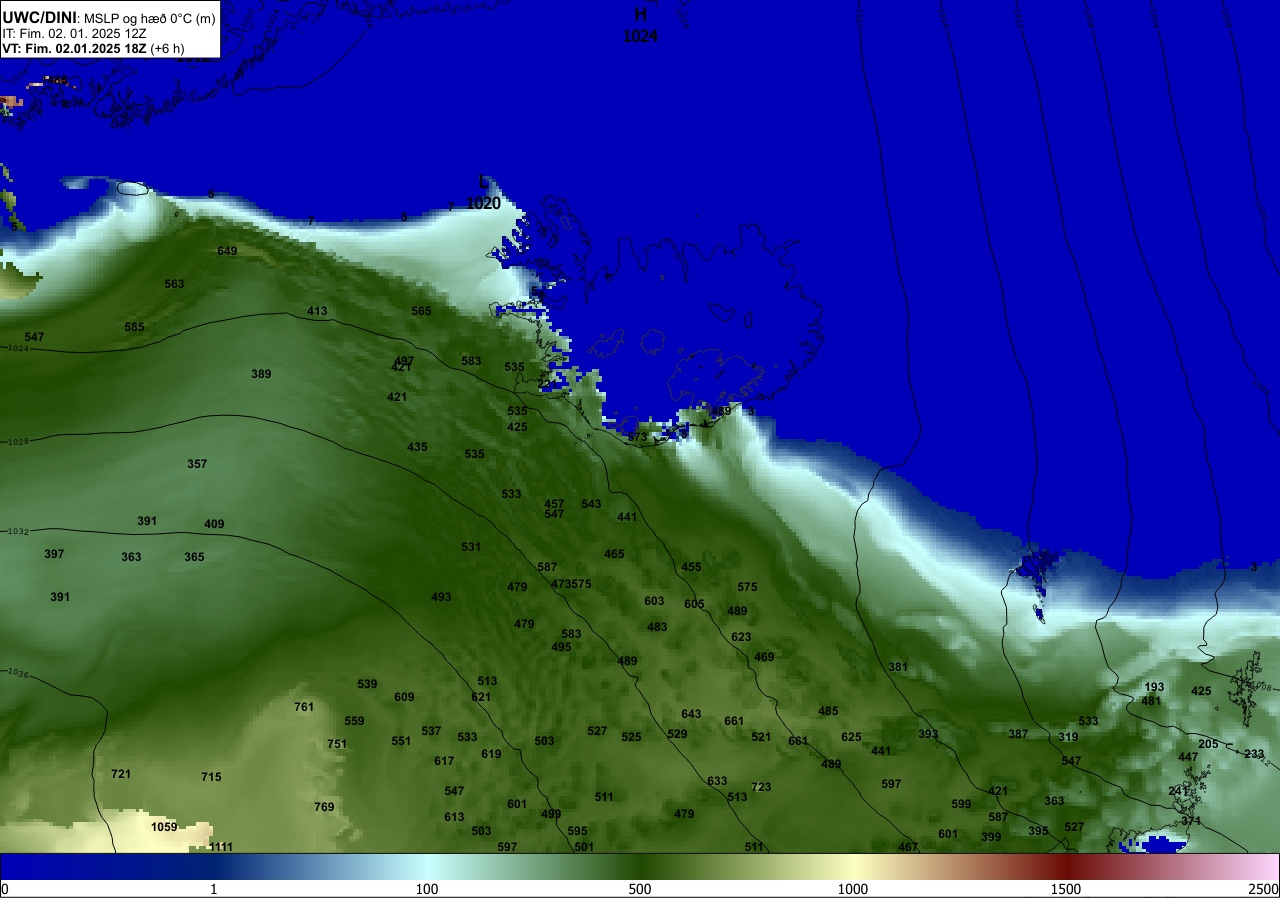Click the height value 613
The image size is (1280, 898).
coord(454,817)
